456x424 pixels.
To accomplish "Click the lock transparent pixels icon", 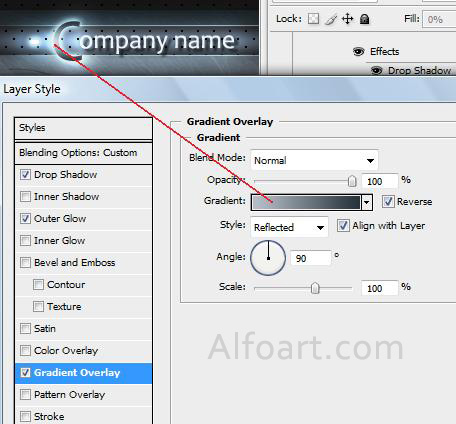I will coord(313,19).
